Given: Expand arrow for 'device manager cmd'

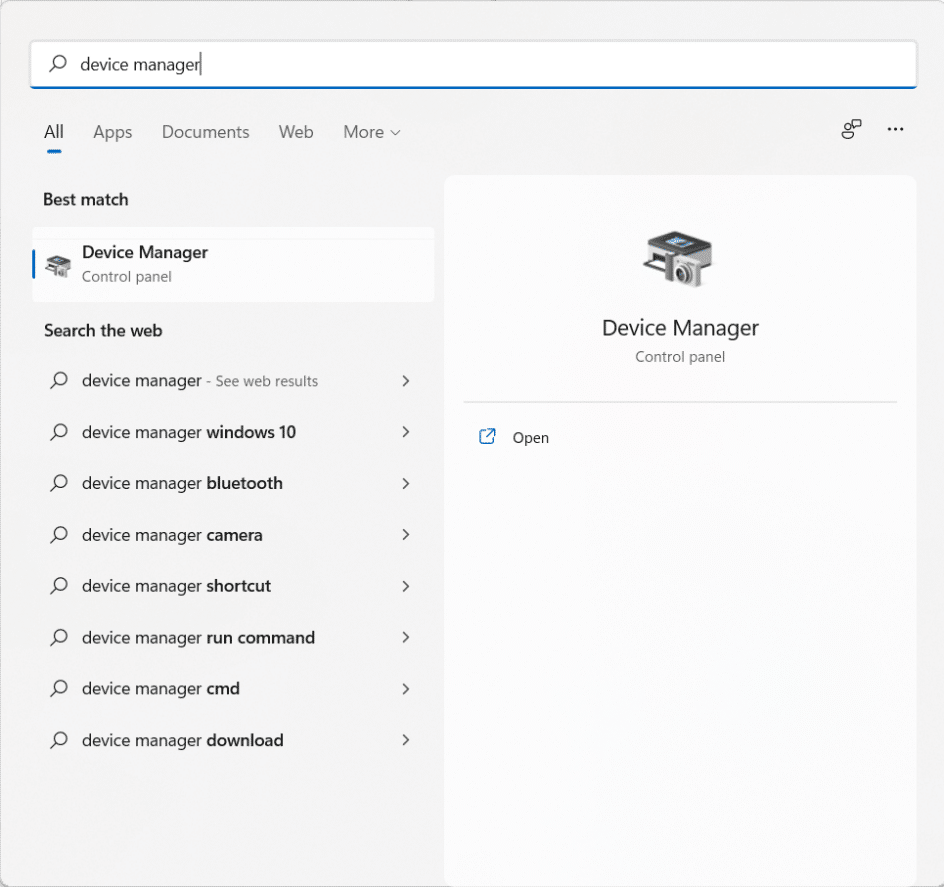Looking at the screenshot, I should 405,688.
